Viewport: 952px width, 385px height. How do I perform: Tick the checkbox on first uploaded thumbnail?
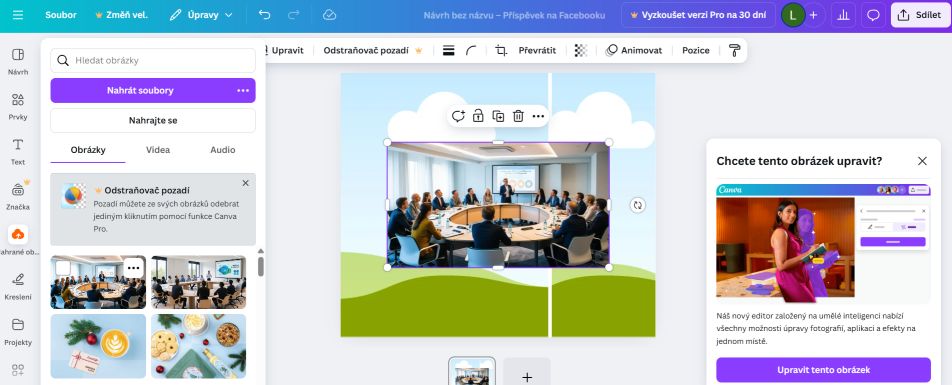63,268
